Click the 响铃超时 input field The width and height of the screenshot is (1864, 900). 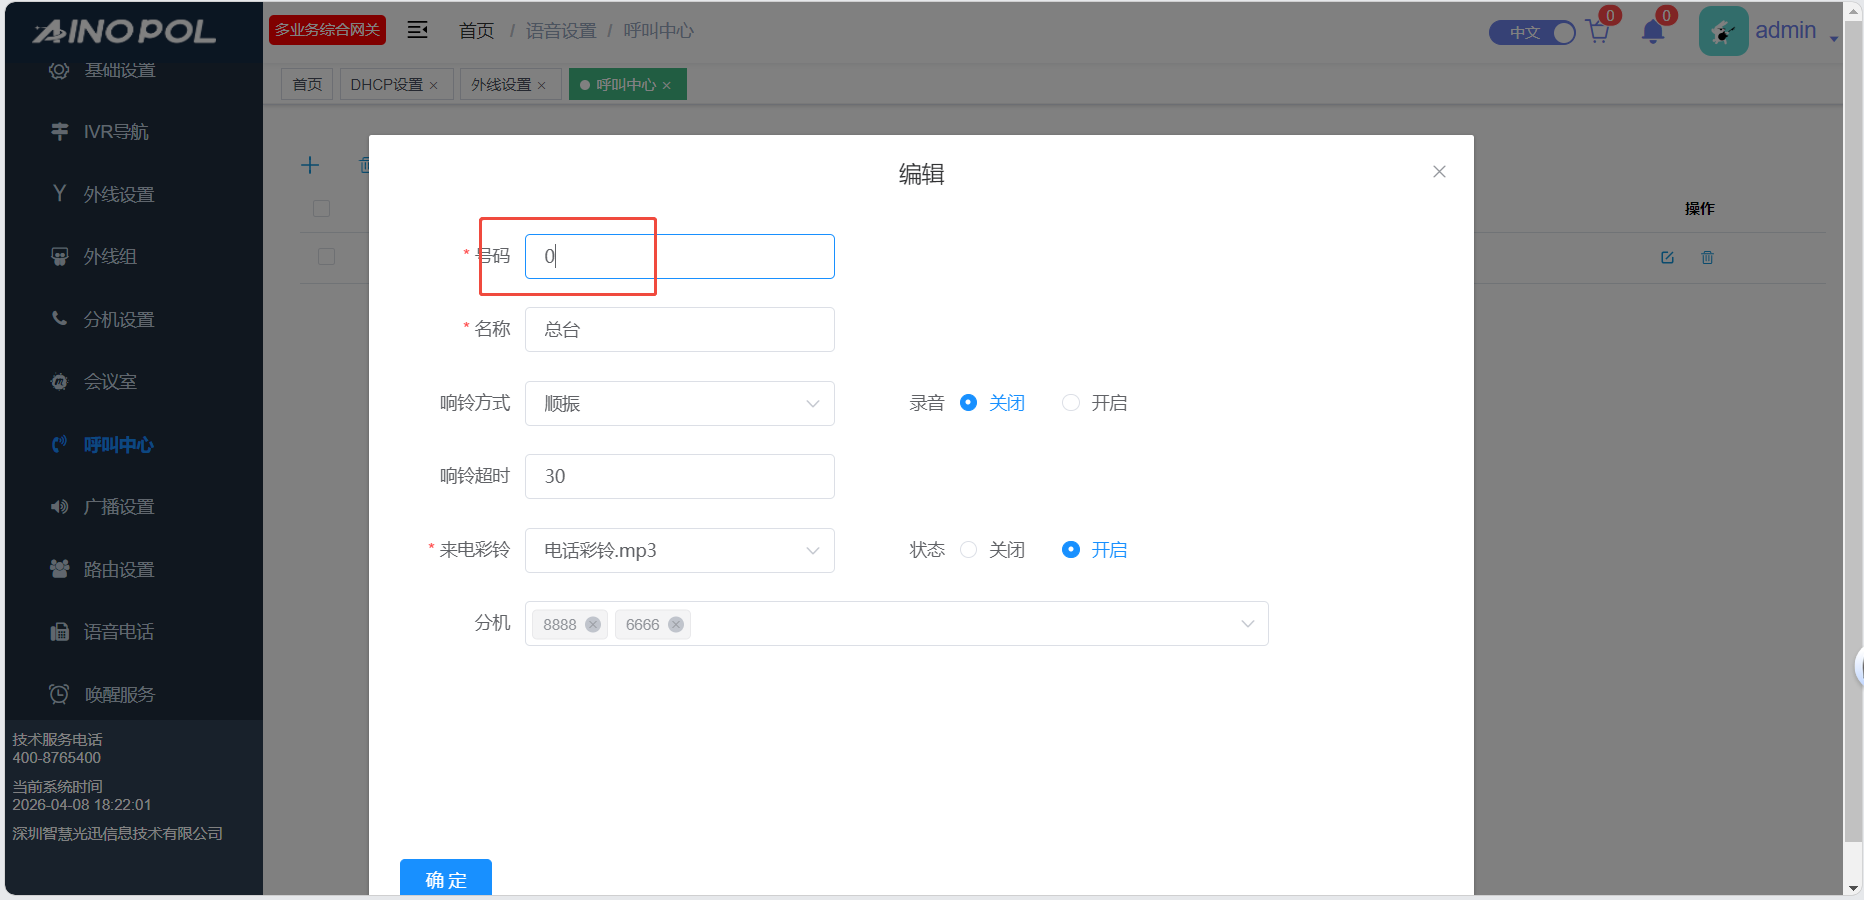(x=679, y=477)
